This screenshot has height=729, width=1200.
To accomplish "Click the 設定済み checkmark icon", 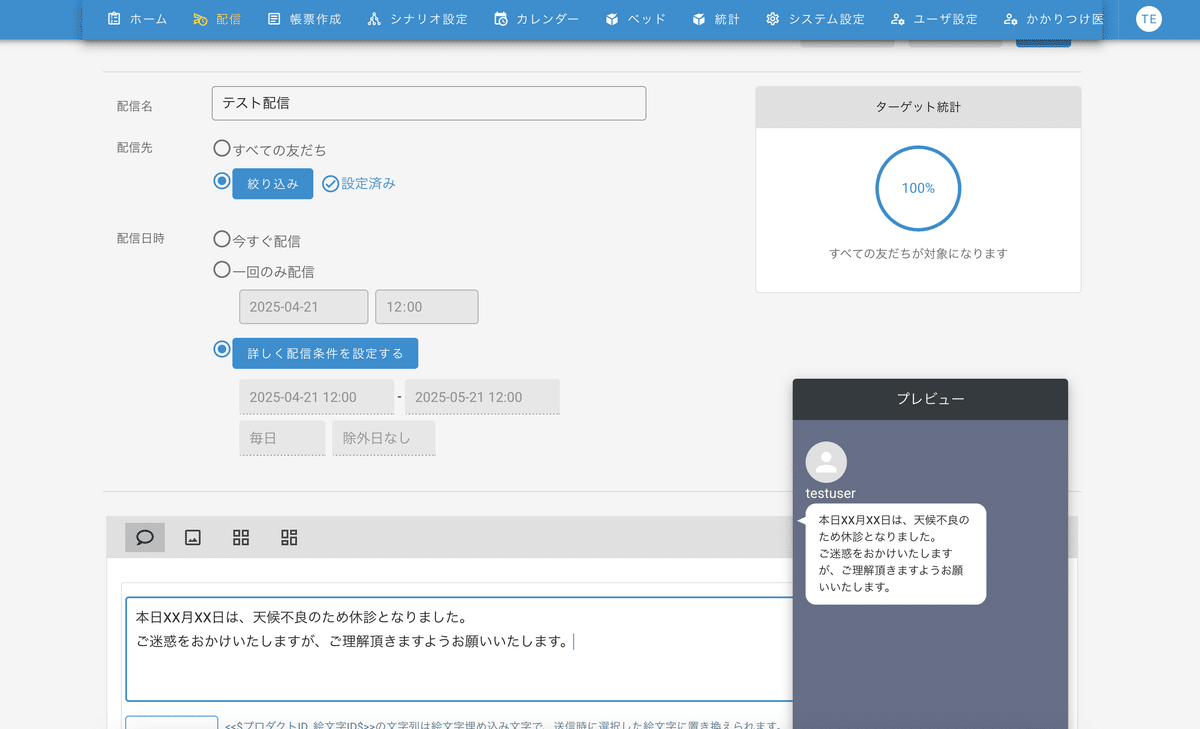I will coord(330,184).
